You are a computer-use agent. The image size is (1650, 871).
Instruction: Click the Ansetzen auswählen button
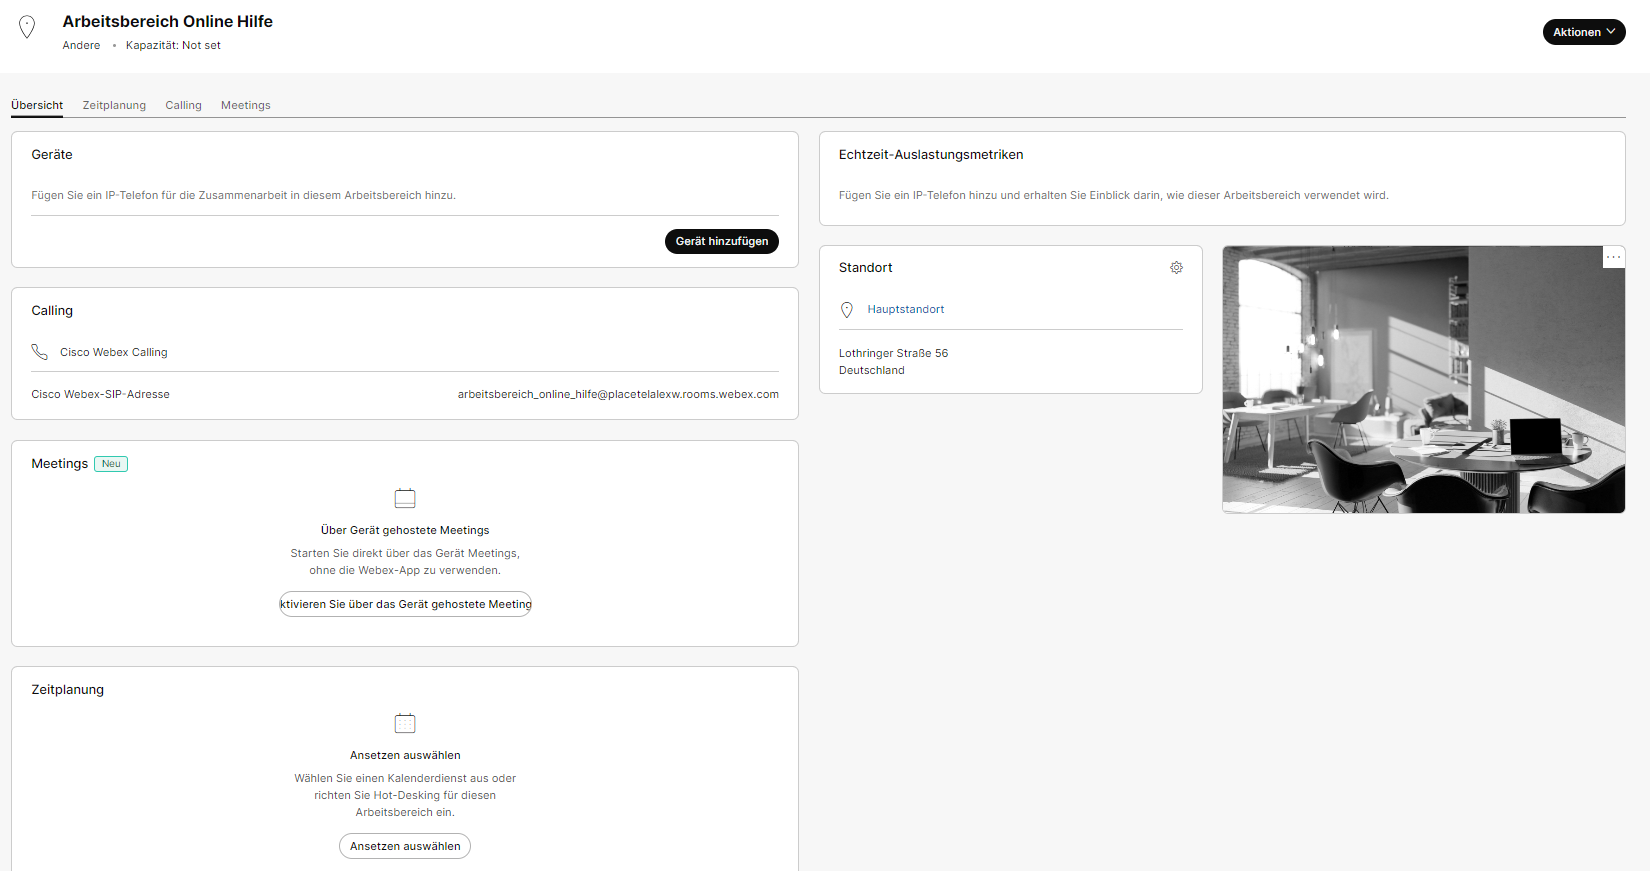[x=405, y=846]
